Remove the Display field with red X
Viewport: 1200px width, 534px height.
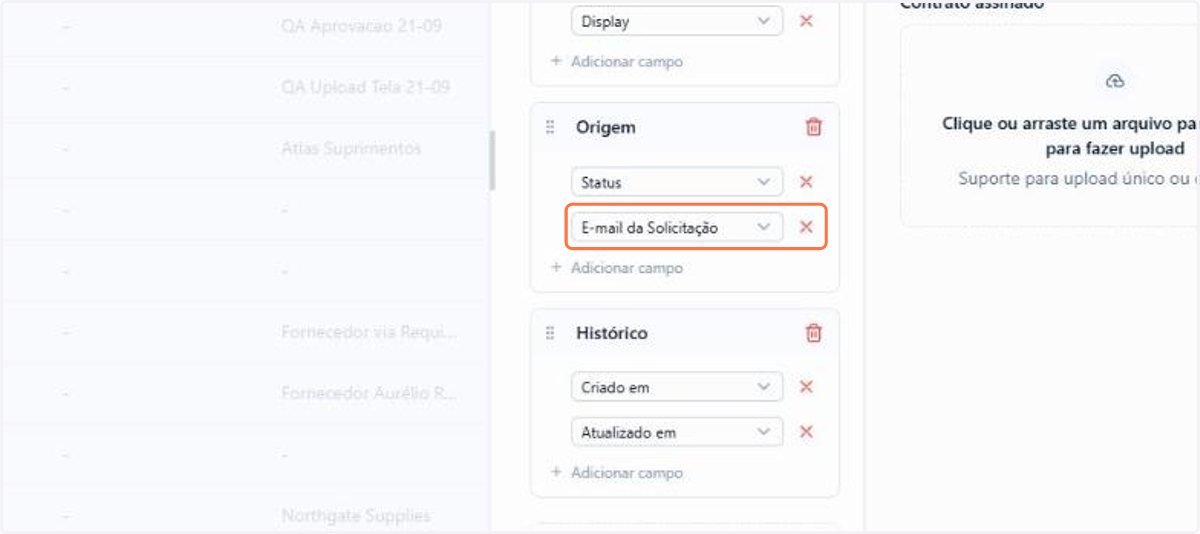pos(806,21)
